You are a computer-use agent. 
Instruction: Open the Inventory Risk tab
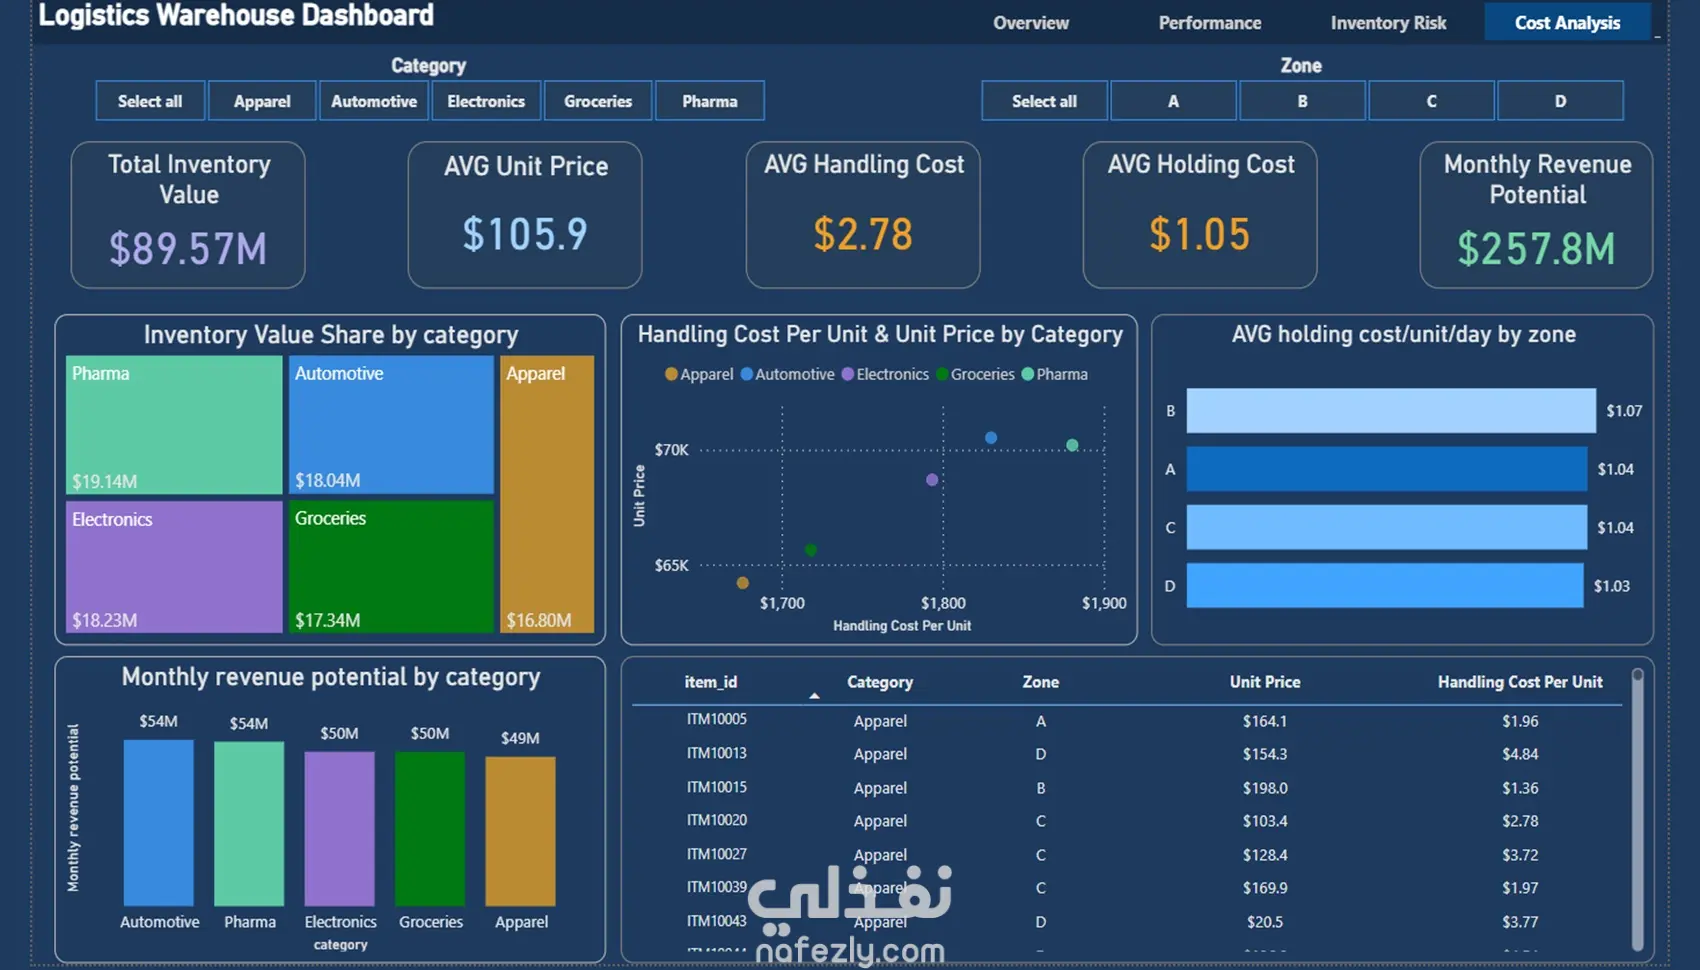pos(1388,22)
